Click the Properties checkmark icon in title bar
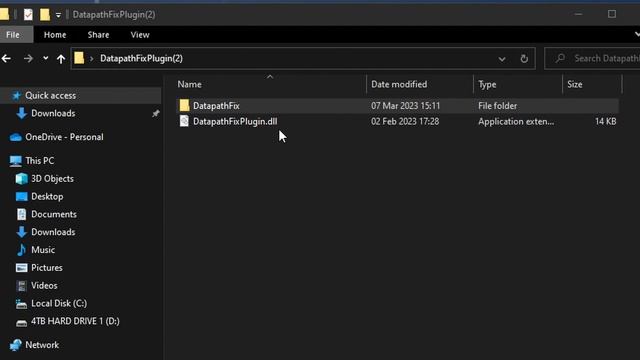 pos(28,15)
